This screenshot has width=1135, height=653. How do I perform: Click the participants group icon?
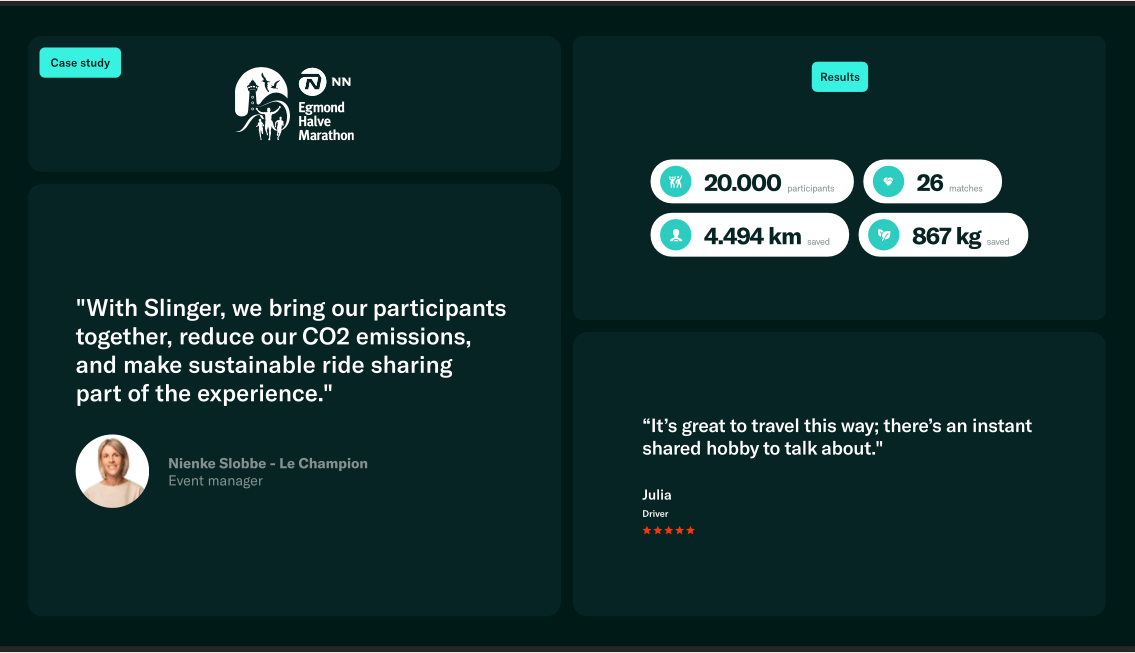click(677, 182)
